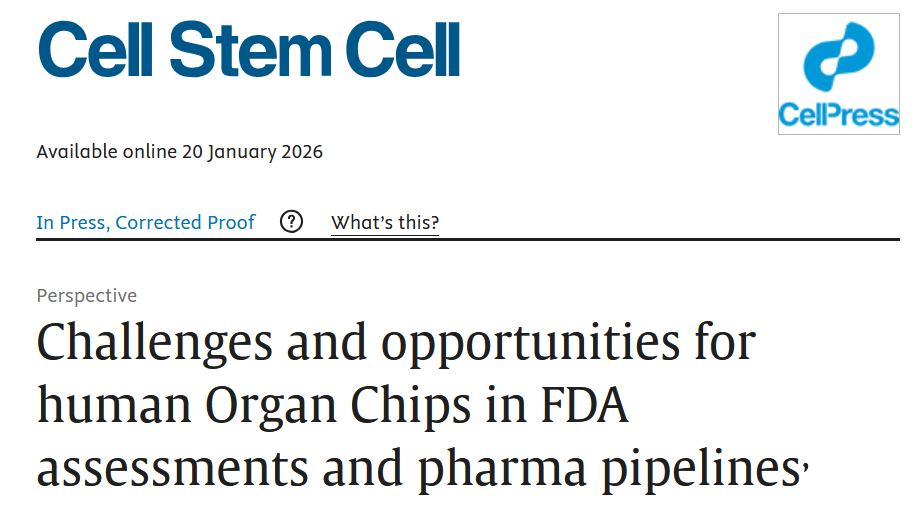Select the "Perspective" article type label
This screenshot has width=915, height=509.
point(87,296)
